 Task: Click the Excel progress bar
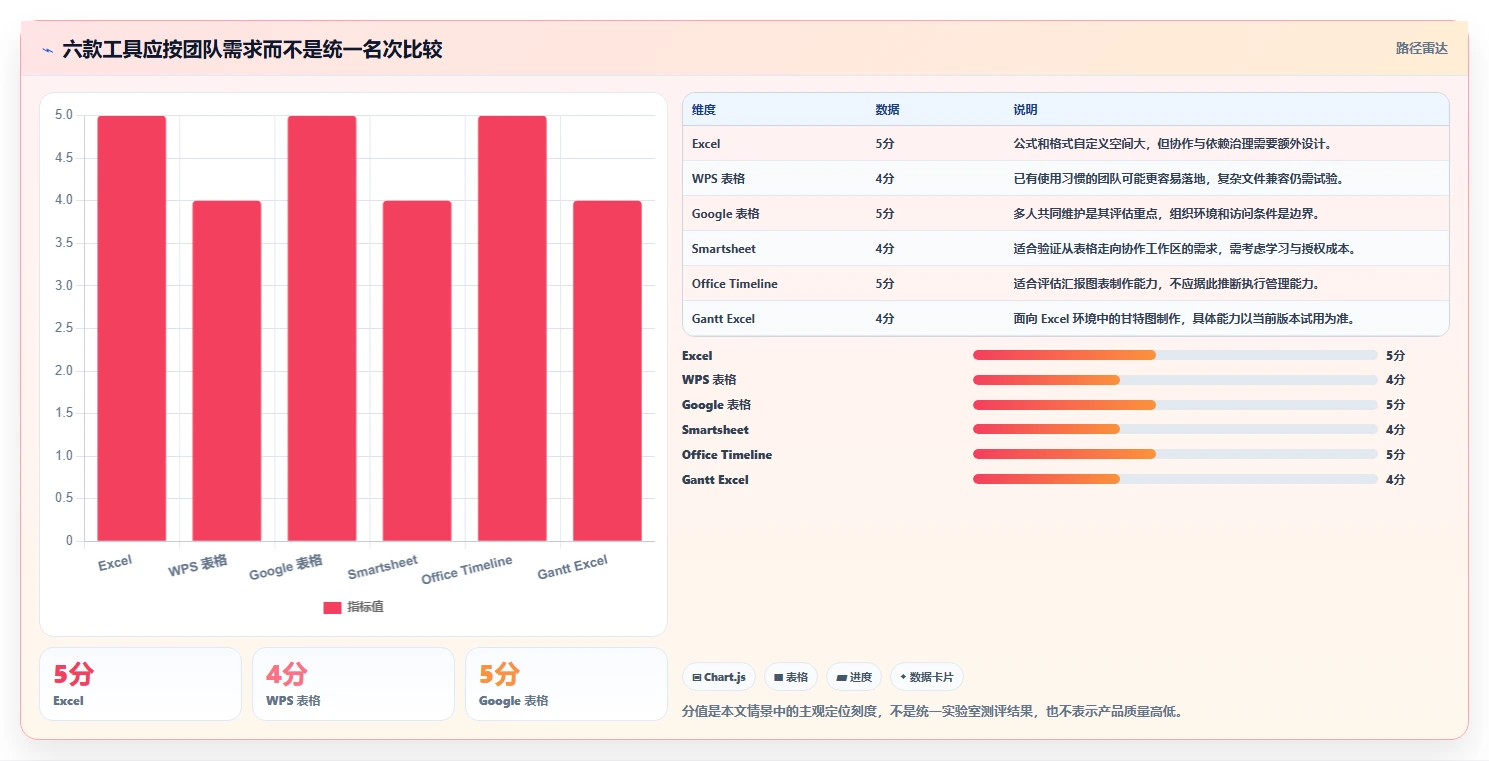click(x=1175, y=355)
